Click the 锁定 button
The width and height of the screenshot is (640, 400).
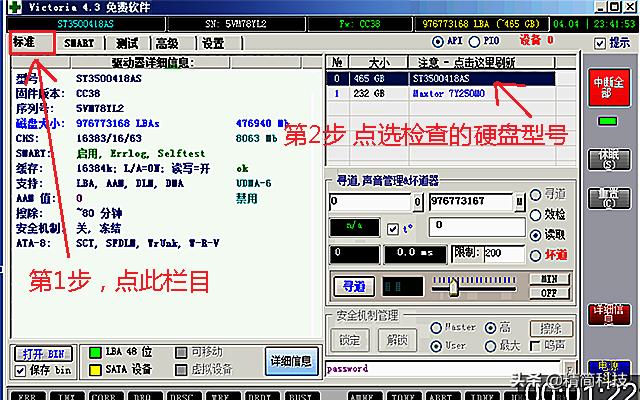[x=349, y=340]
